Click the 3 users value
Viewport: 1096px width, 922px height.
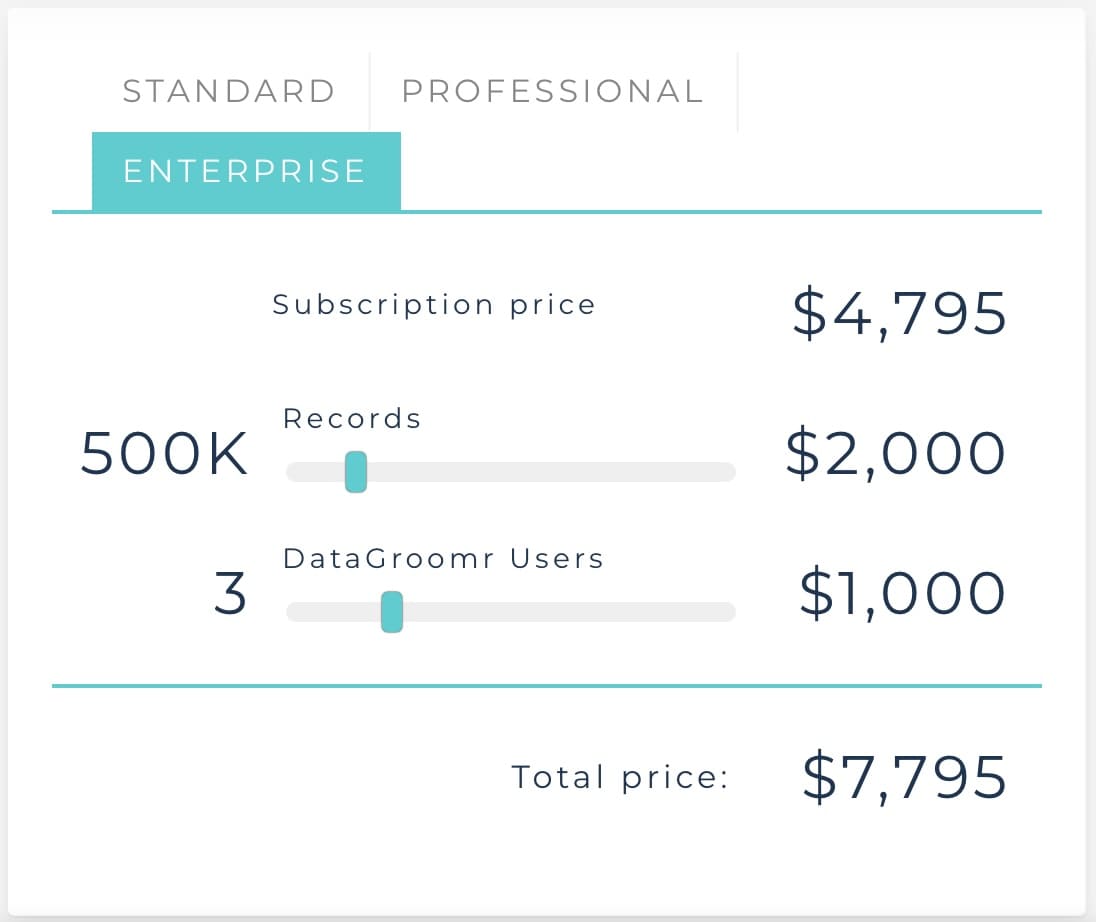coord(229,594)
